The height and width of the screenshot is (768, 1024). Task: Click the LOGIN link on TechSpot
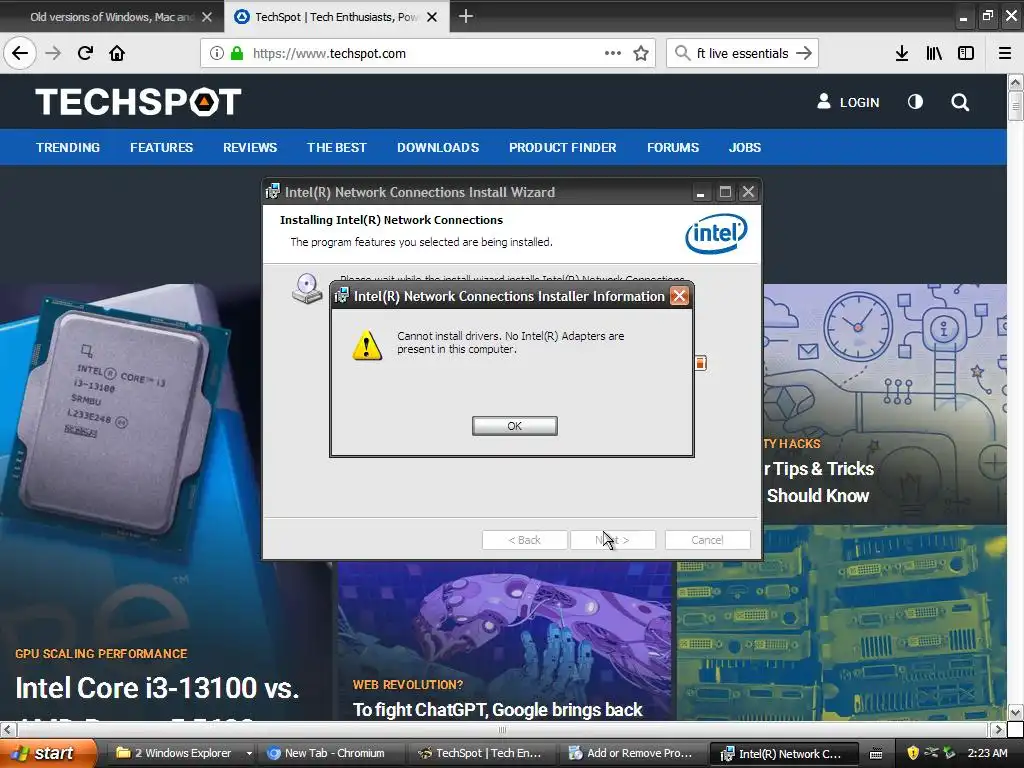848,102
